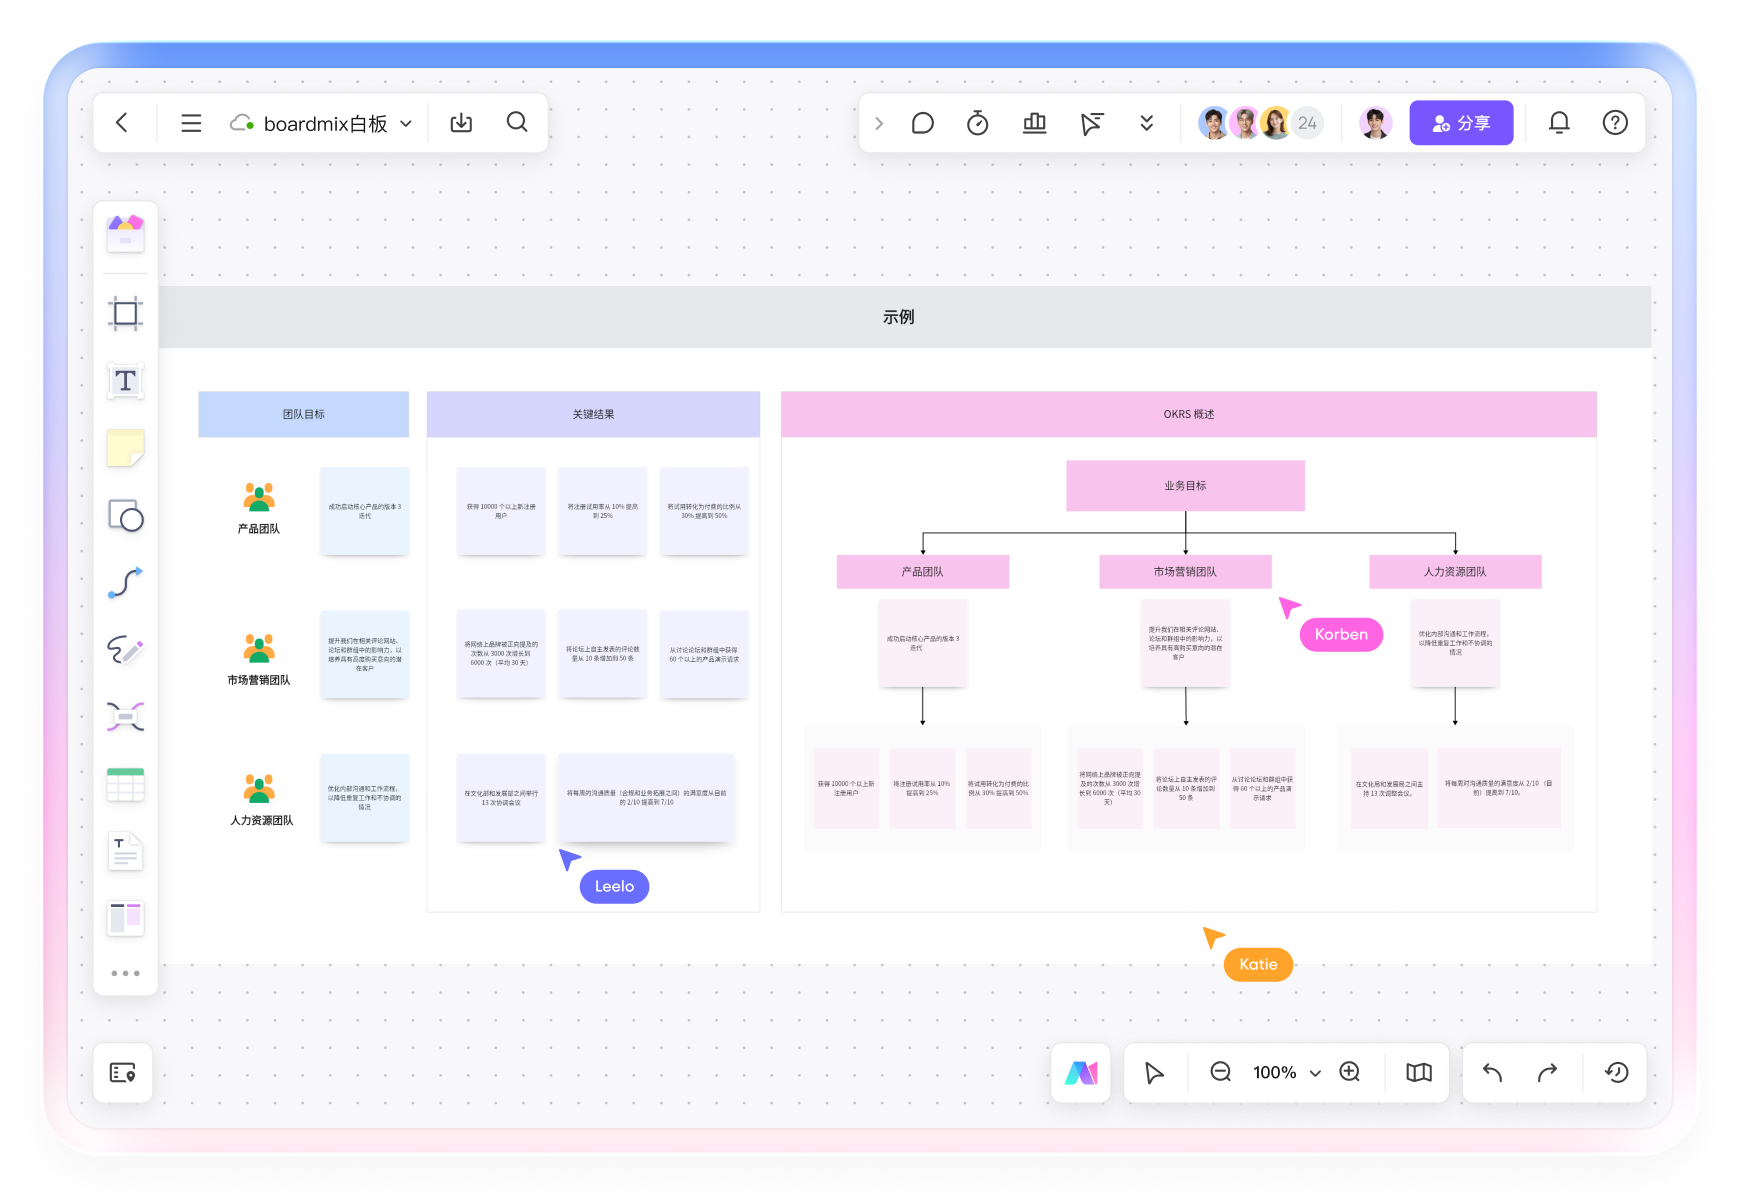Image resolution: width=1740 pixels, height=1196 pixels.
Task: Select the connector line tool
Action: (124, 583)
